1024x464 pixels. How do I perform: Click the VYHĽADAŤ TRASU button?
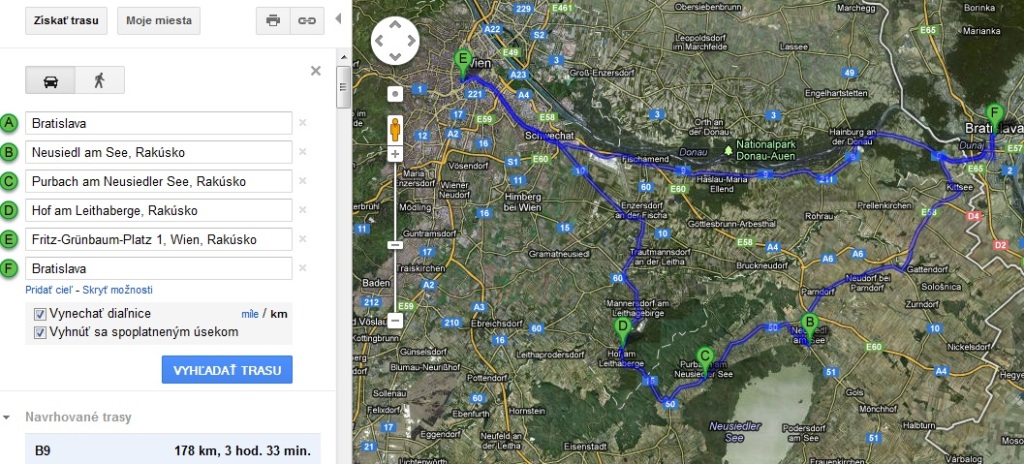click(227, 370)
